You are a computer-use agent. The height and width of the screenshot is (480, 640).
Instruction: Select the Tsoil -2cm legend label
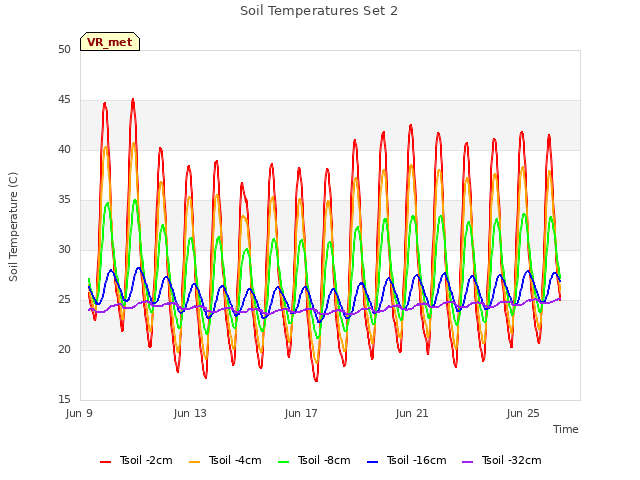[x=146, y=460]
